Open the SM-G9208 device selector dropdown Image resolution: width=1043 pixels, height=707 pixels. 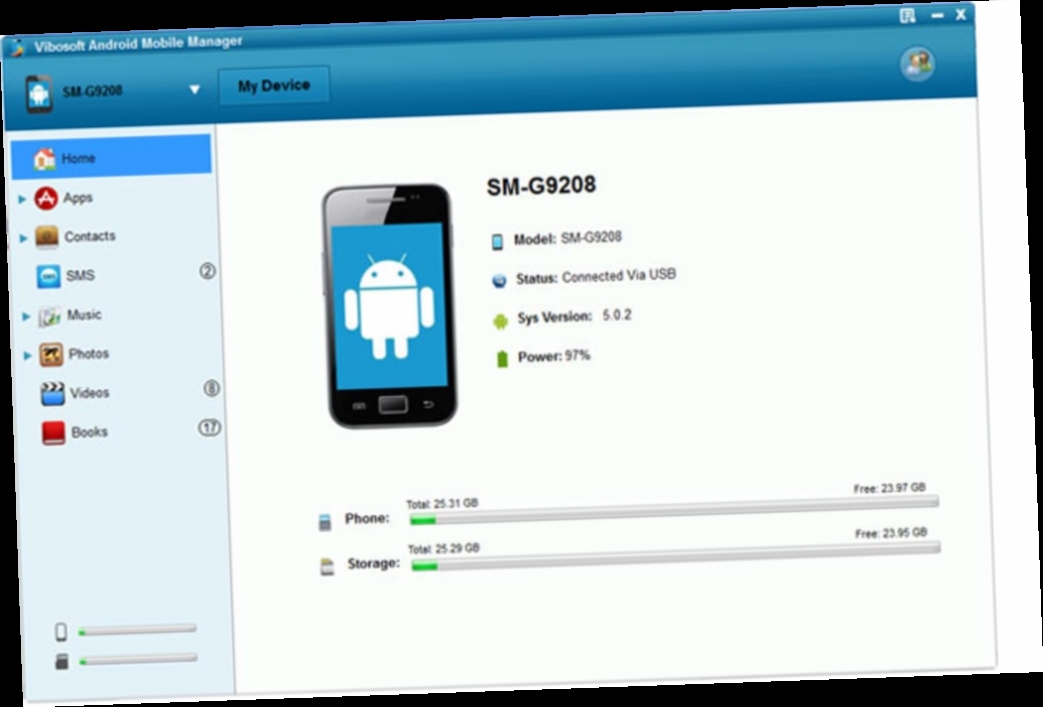[x=196, y=87]
